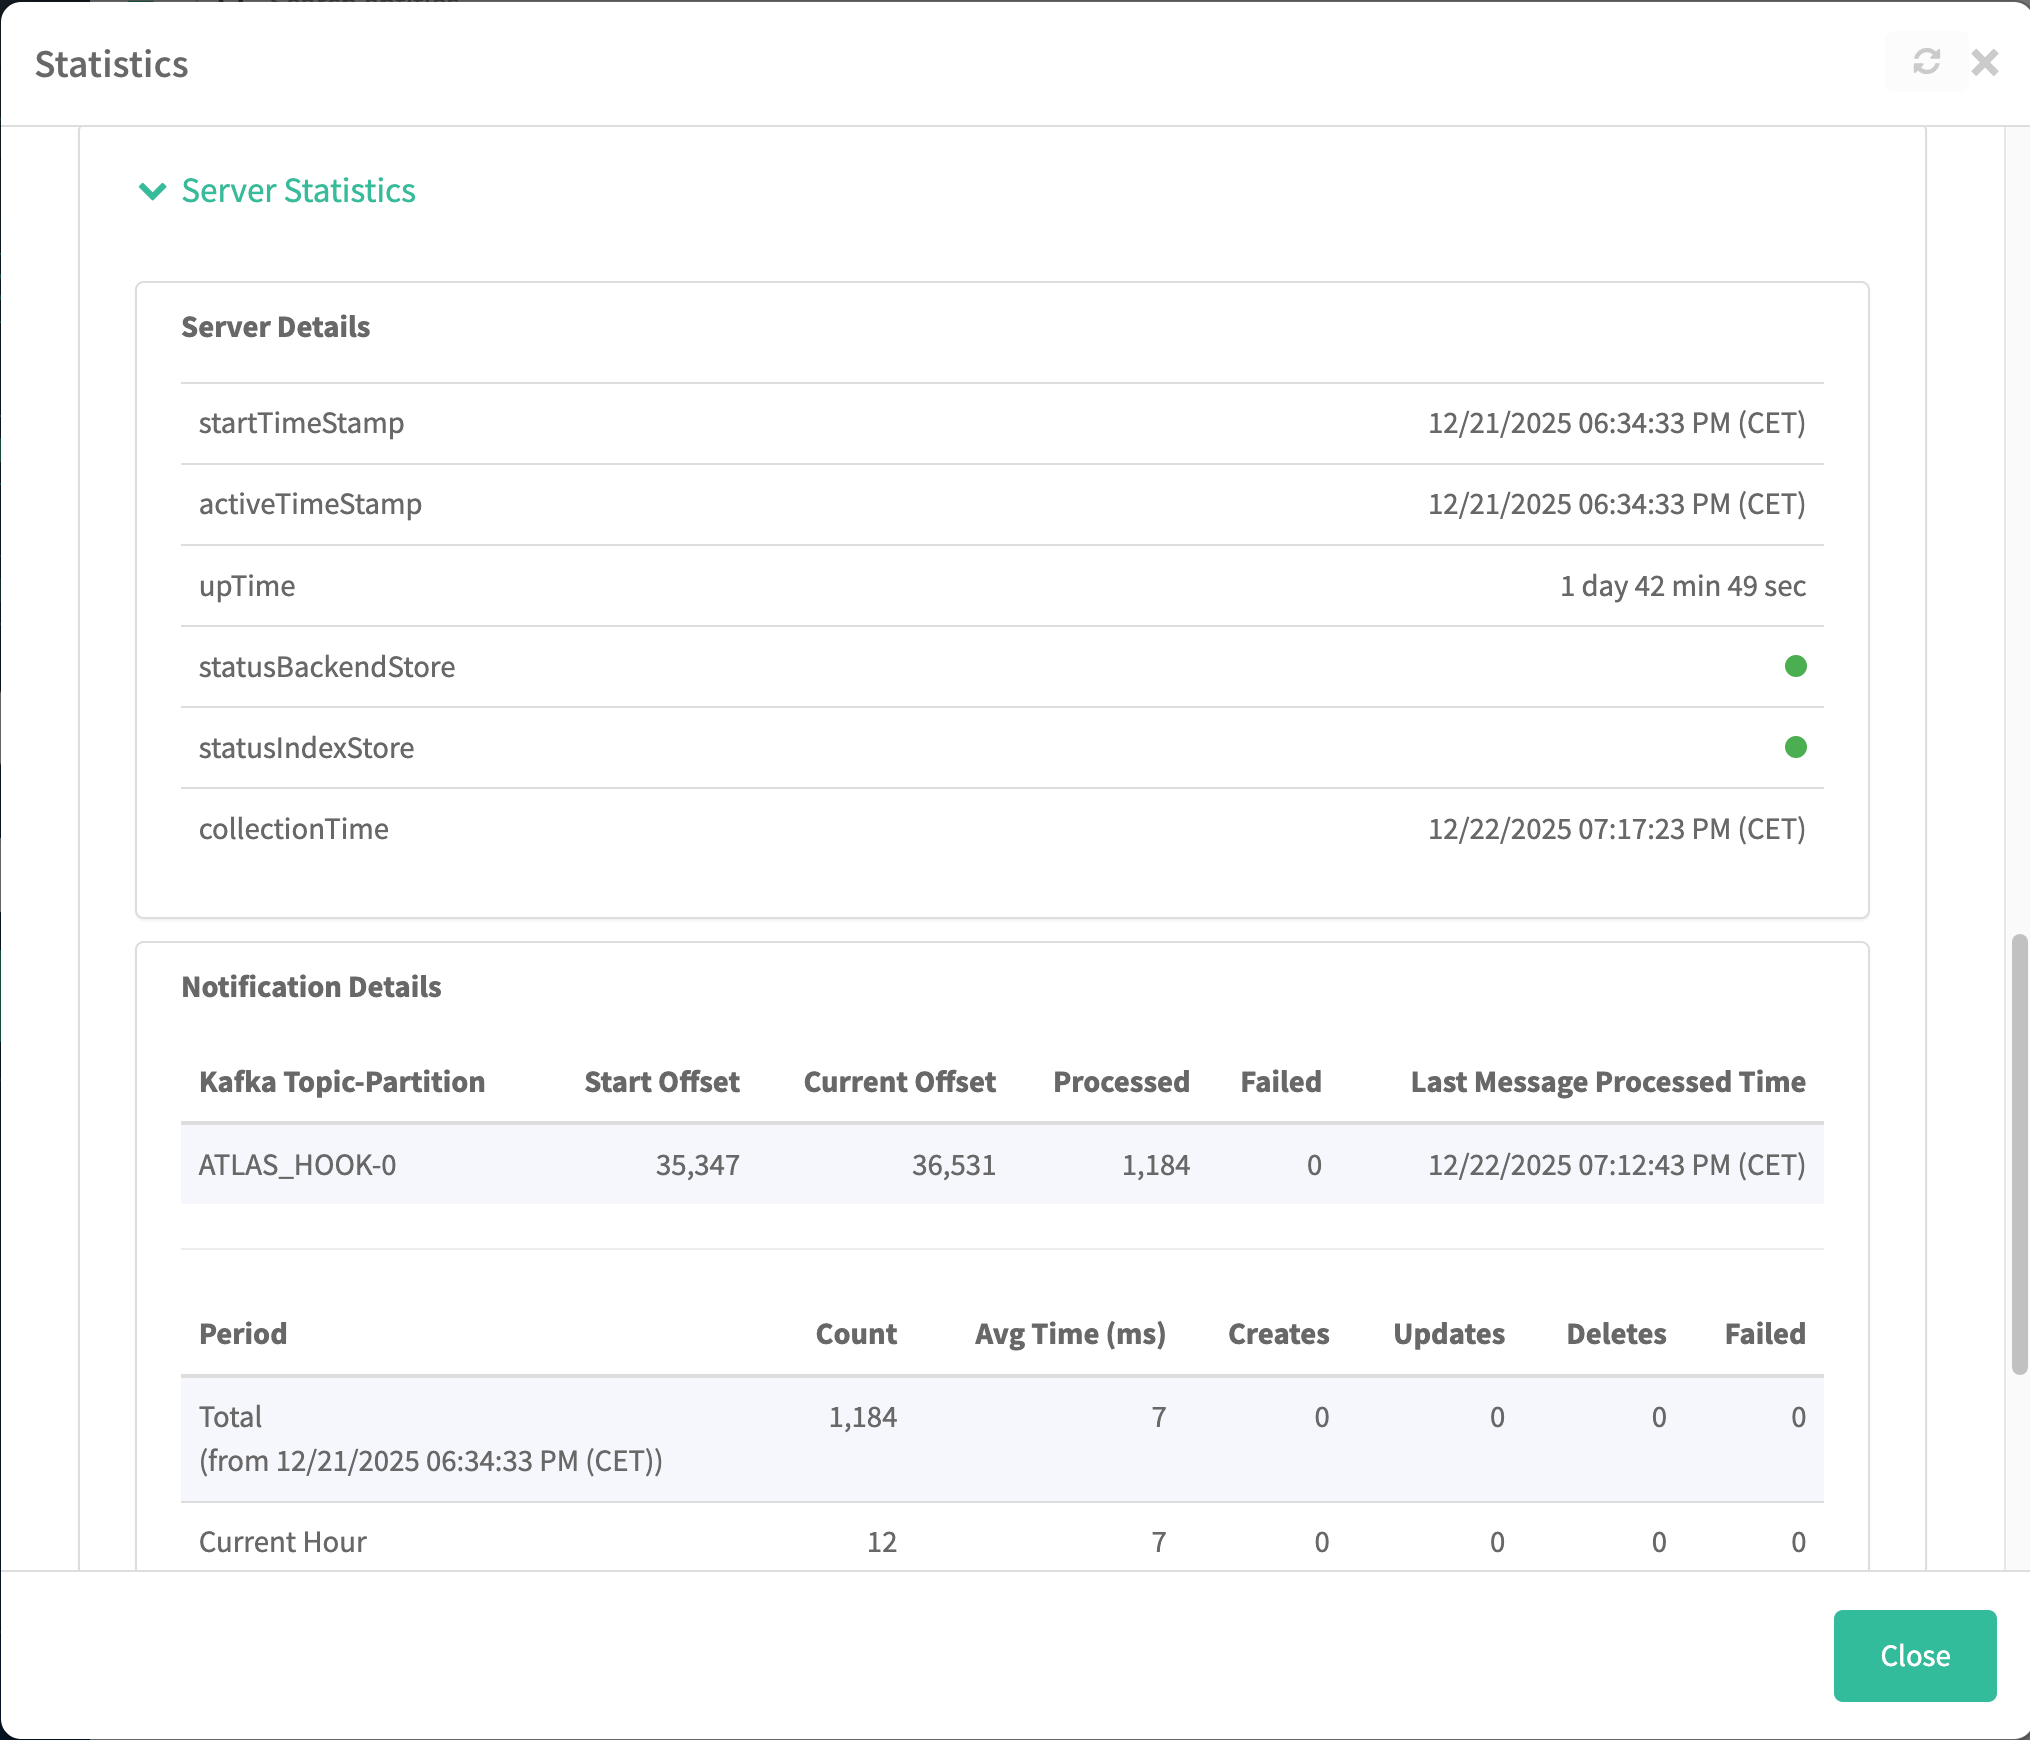Click the green Close button

pos(1914,1655)
